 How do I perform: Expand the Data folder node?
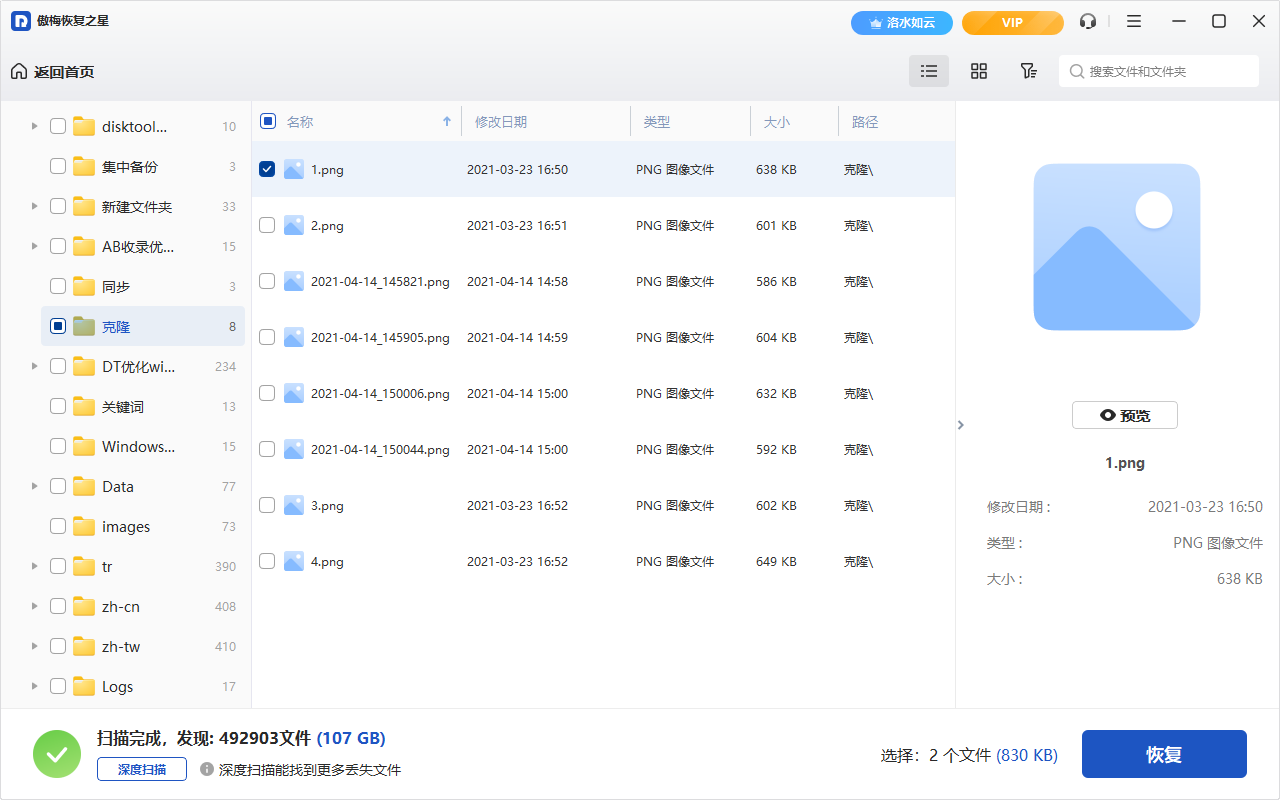point(34,486)
